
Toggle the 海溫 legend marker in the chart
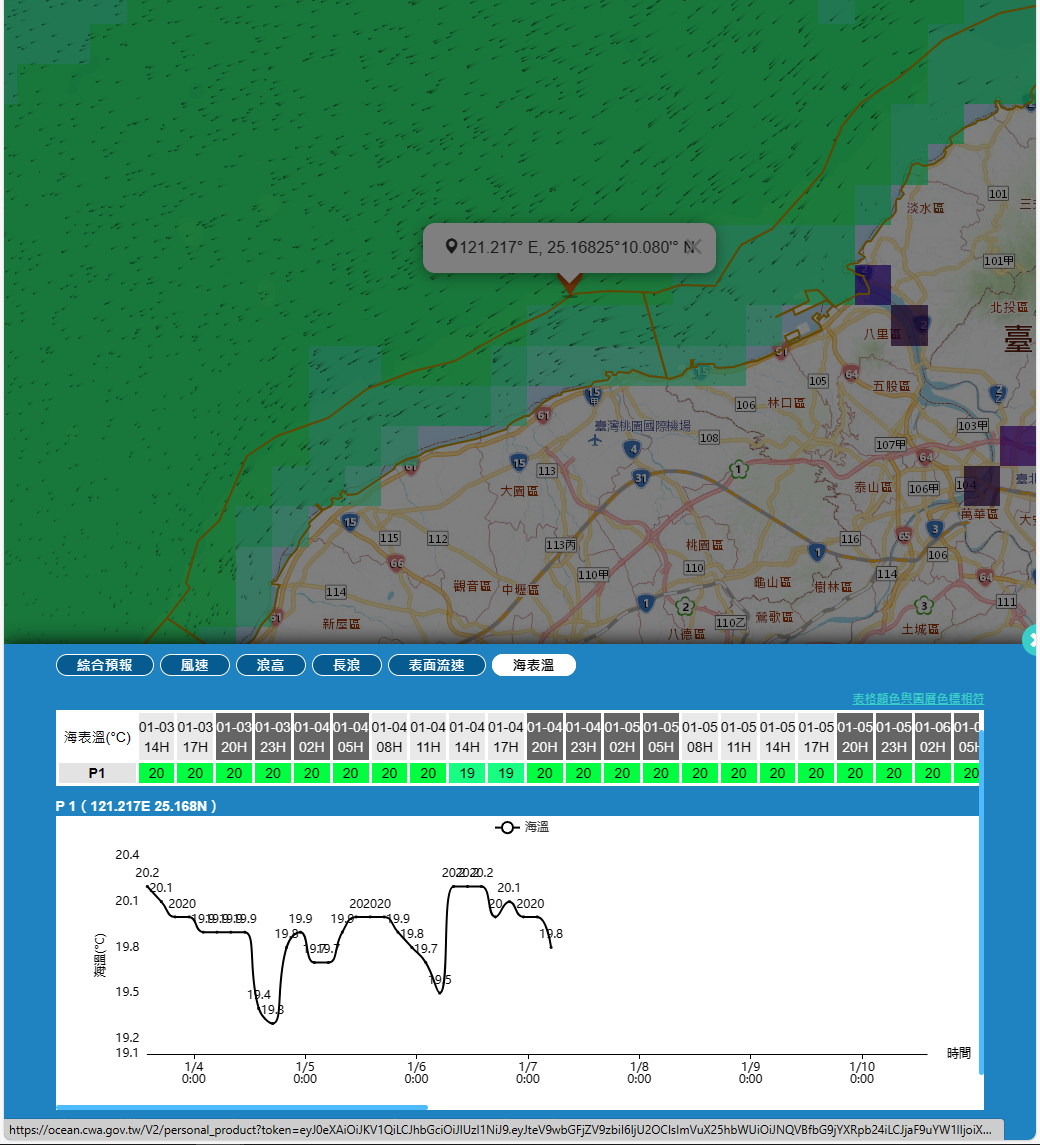[507, 827]
